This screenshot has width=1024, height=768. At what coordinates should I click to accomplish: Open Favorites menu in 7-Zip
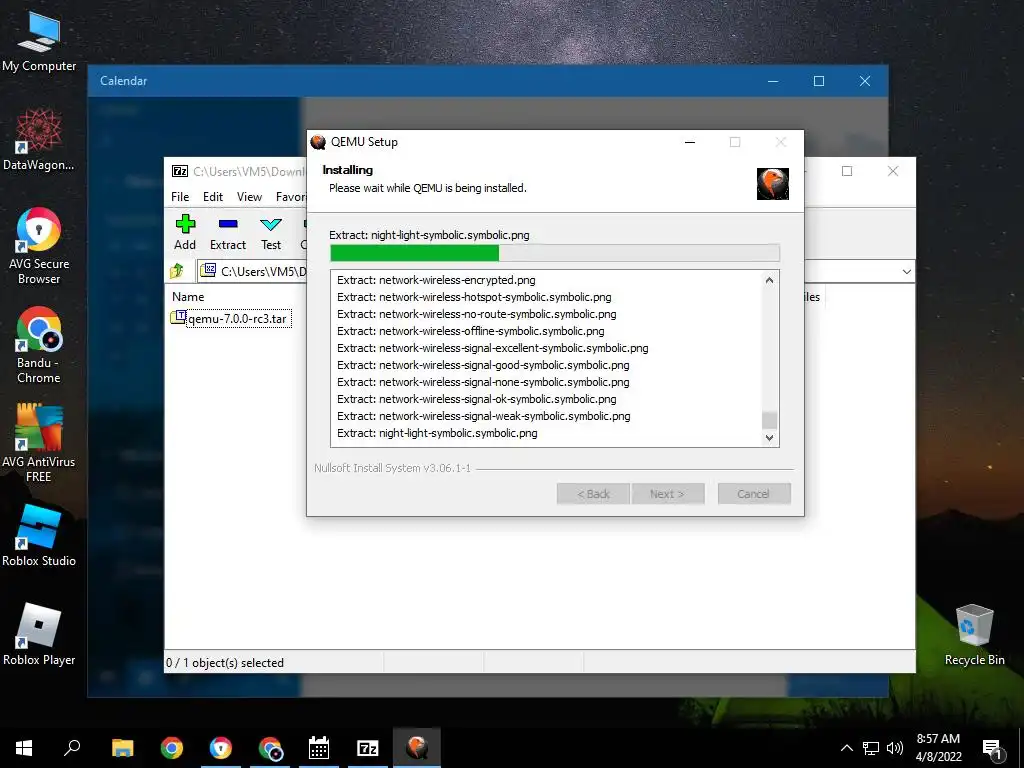point(291,197)
